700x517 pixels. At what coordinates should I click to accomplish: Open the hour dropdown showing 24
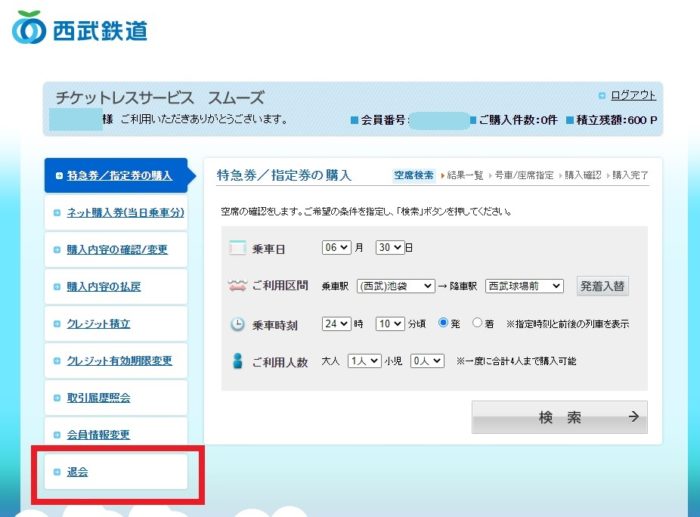click(337, 324)
